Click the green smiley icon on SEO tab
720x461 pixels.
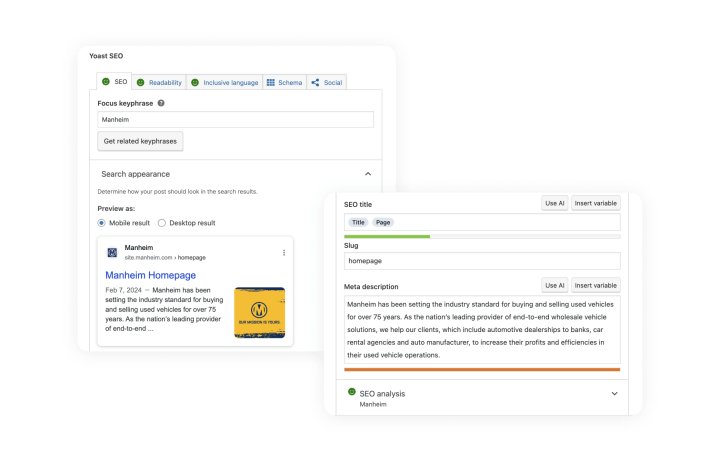(106, 81)
